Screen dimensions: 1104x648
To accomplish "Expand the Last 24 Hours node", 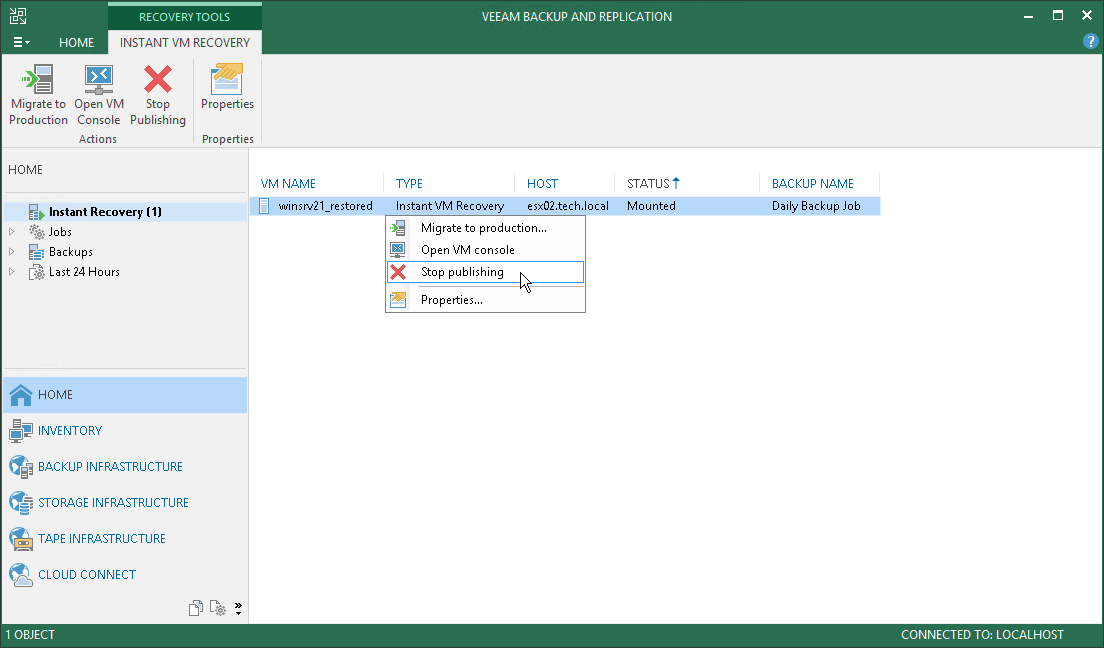I will pos(11,272).
